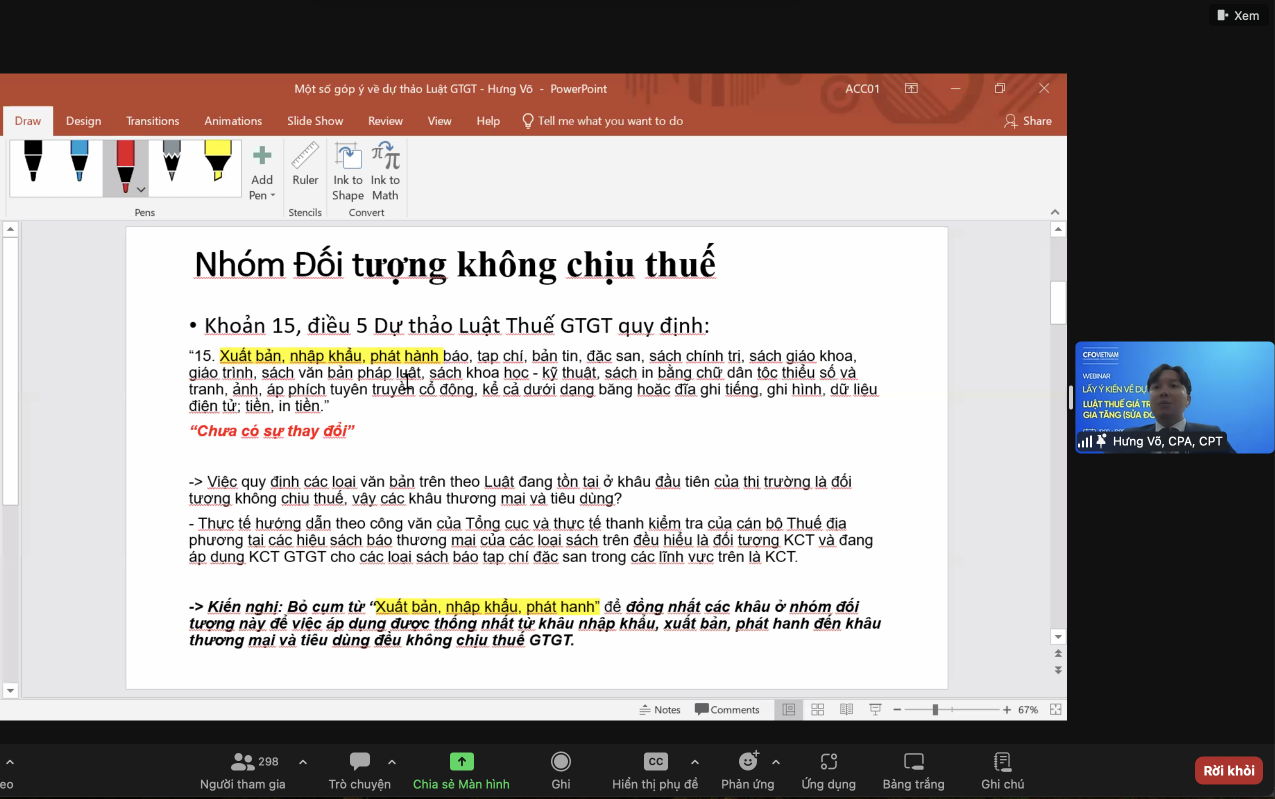Image resolution: width=1275 pixels, height=799 pixels.
Task: Switch to Reading View icon
Action: [x=846, y=710]
